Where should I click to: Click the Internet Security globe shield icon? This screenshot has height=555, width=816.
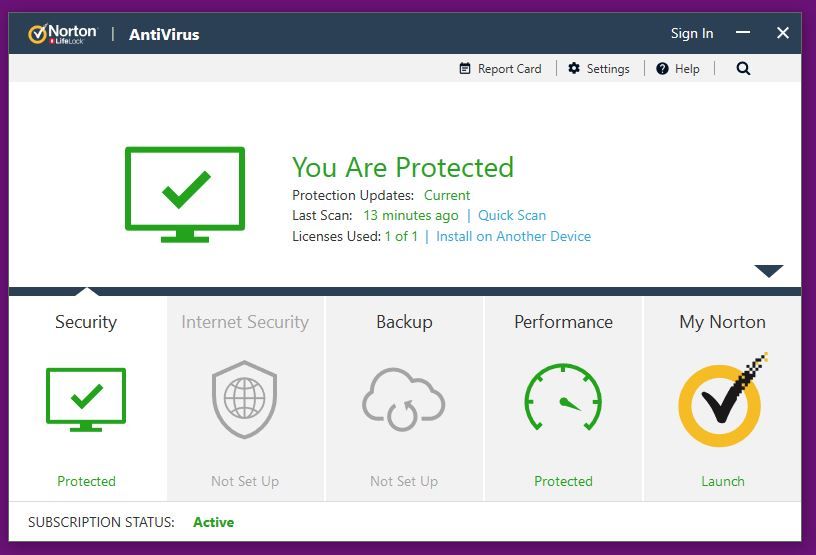tap(244, 399)
